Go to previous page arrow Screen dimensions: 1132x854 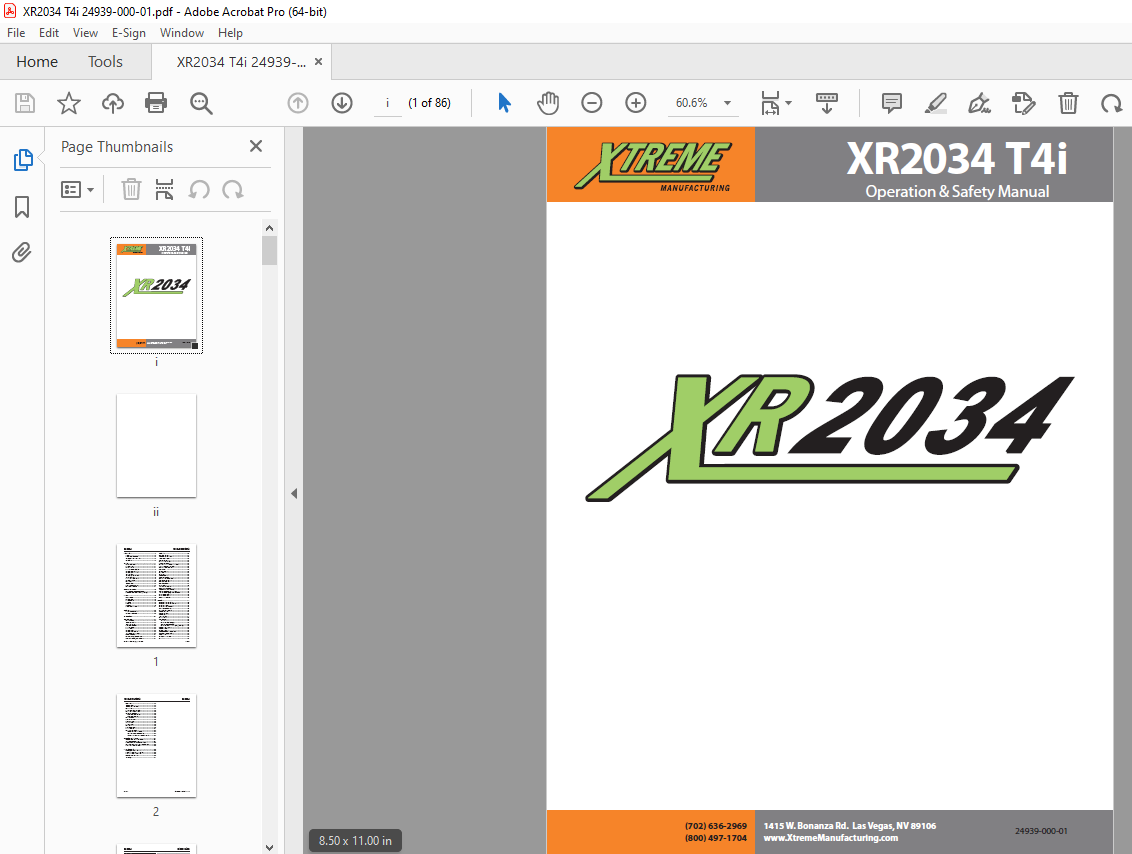[x=297, y=103]
